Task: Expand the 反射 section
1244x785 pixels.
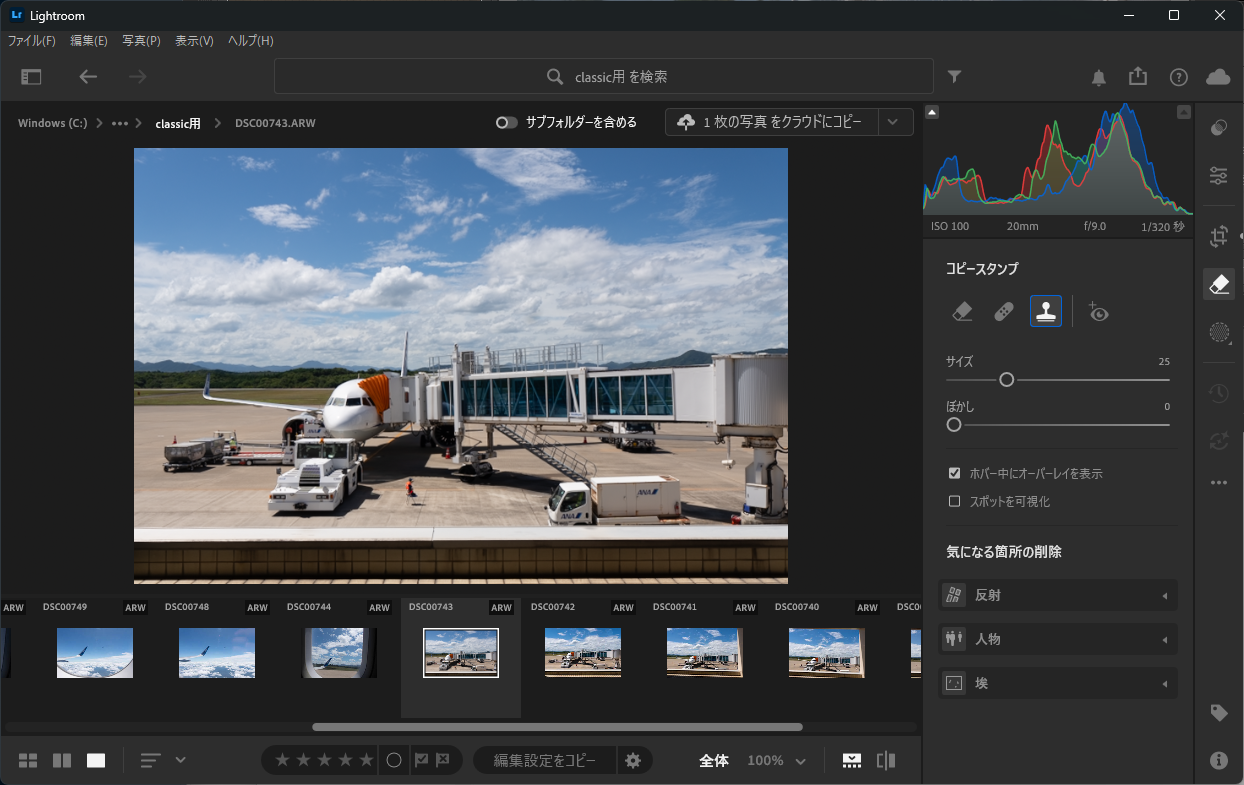Action: click(1059, 595)
